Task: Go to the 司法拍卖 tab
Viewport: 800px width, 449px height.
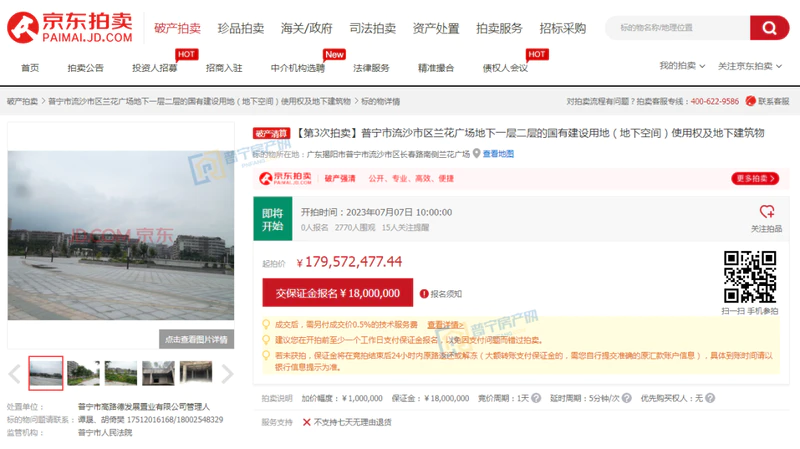Action: [x=372, y=28]
